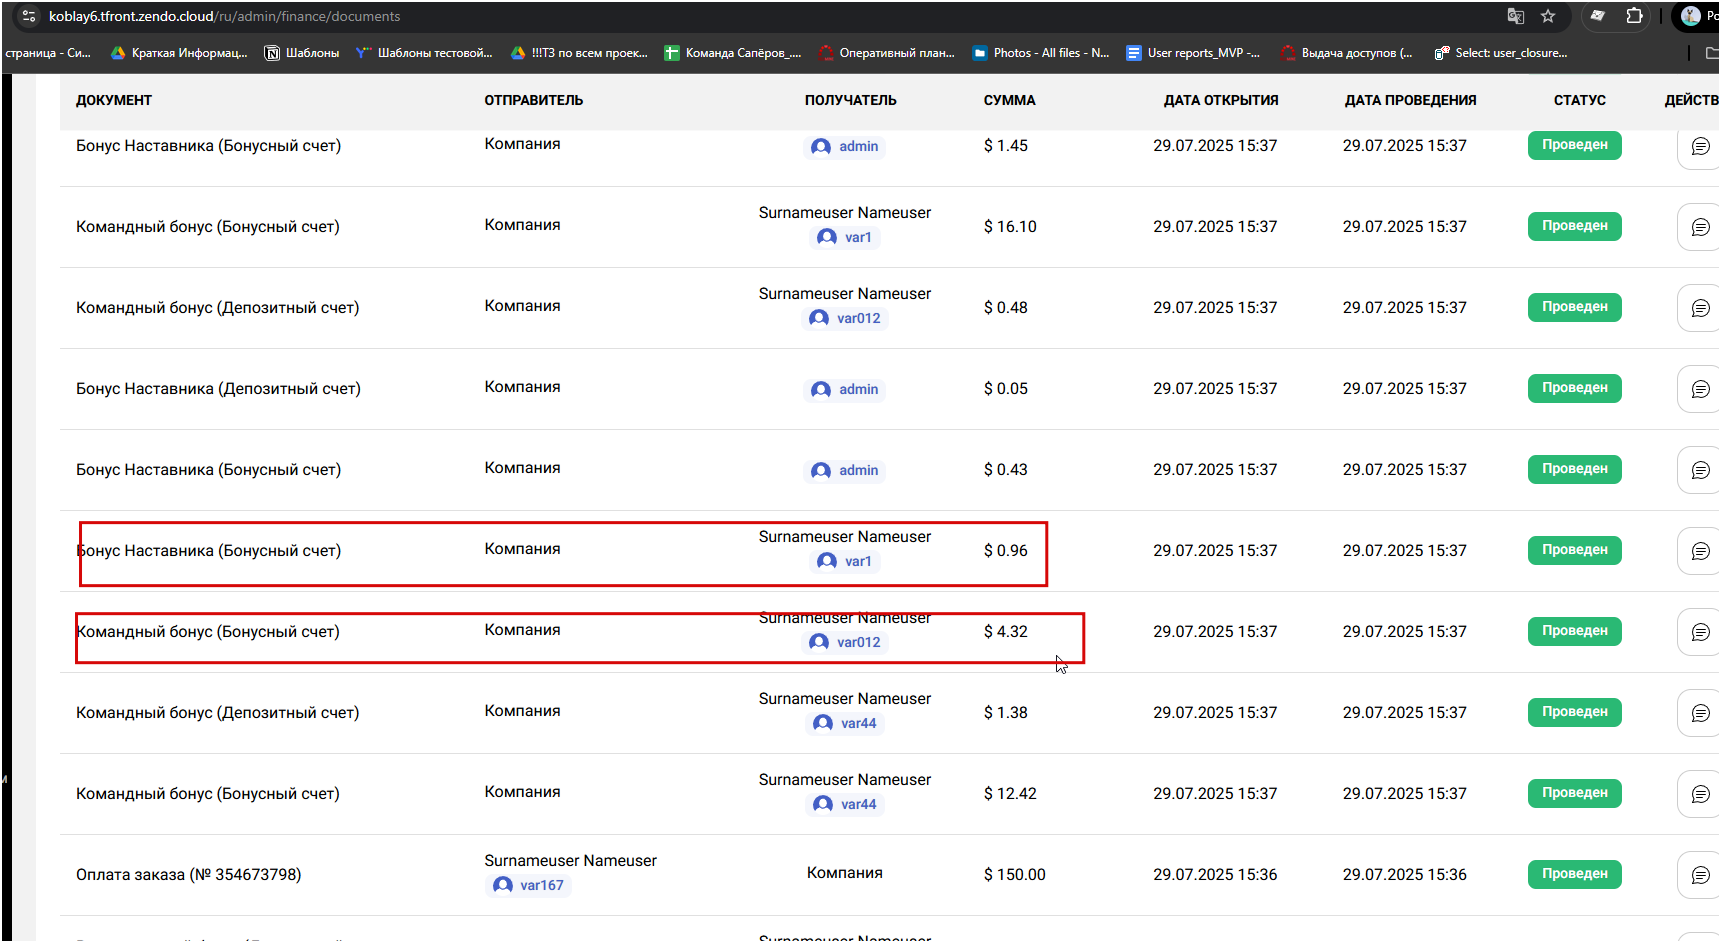Screen dimensions: 1719x941
Task: Click the ДАТА ОТКРЫТИЯ column header
Action: pos(1221,100)
